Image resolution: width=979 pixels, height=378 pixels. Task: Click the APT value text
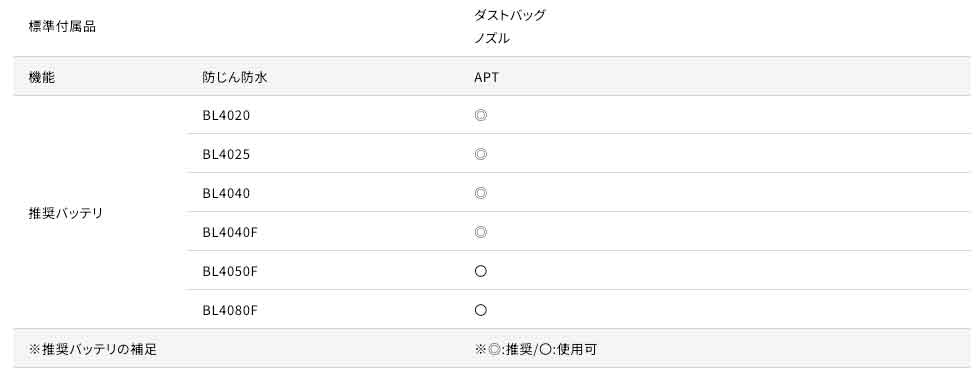pos(486,78)
